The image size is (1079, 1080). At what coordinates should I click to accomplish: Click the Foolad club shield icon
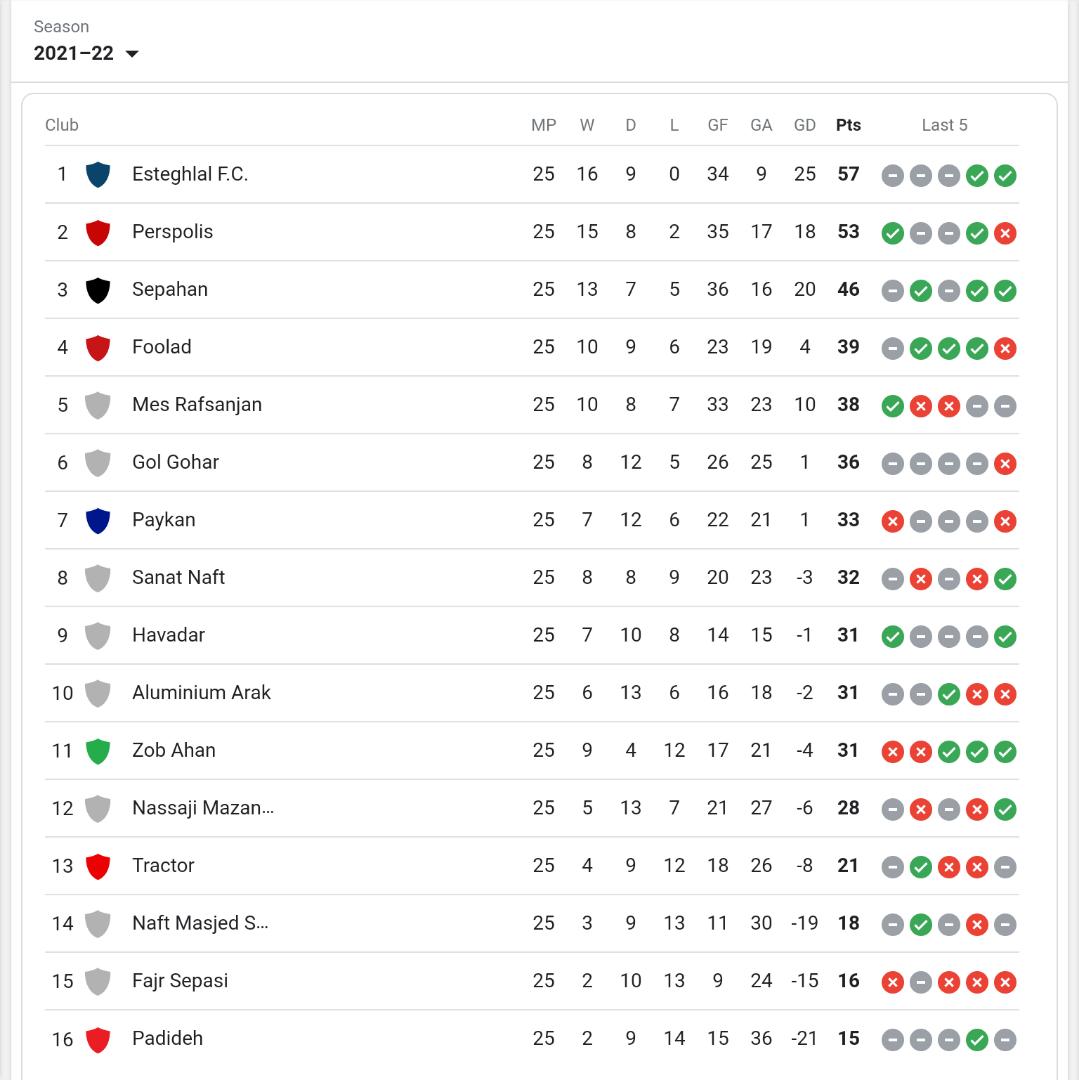pyautogui.click(x=97, y=348)
